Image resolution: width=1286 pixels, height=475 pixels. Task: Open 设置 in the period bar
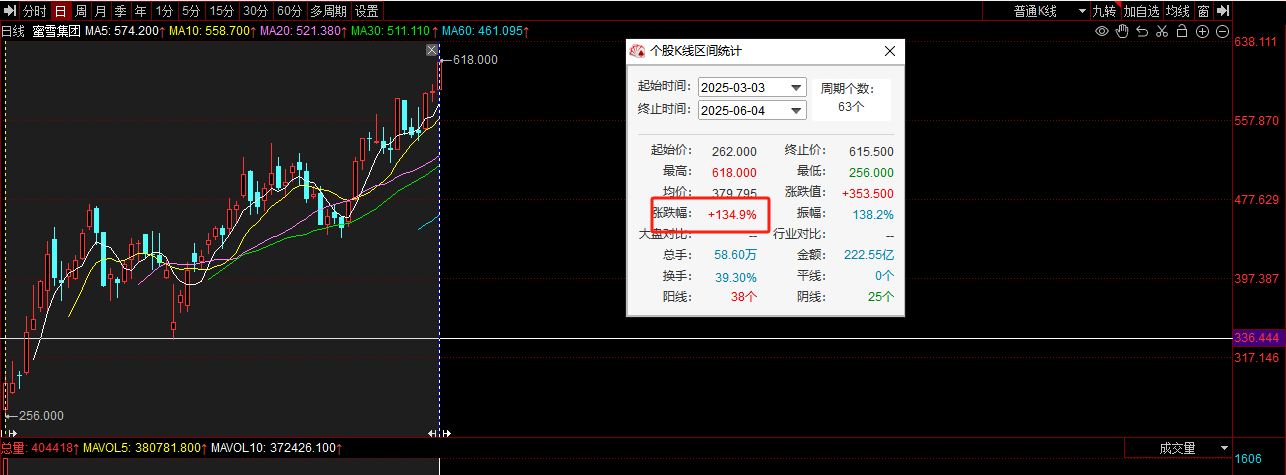point(367,11)
